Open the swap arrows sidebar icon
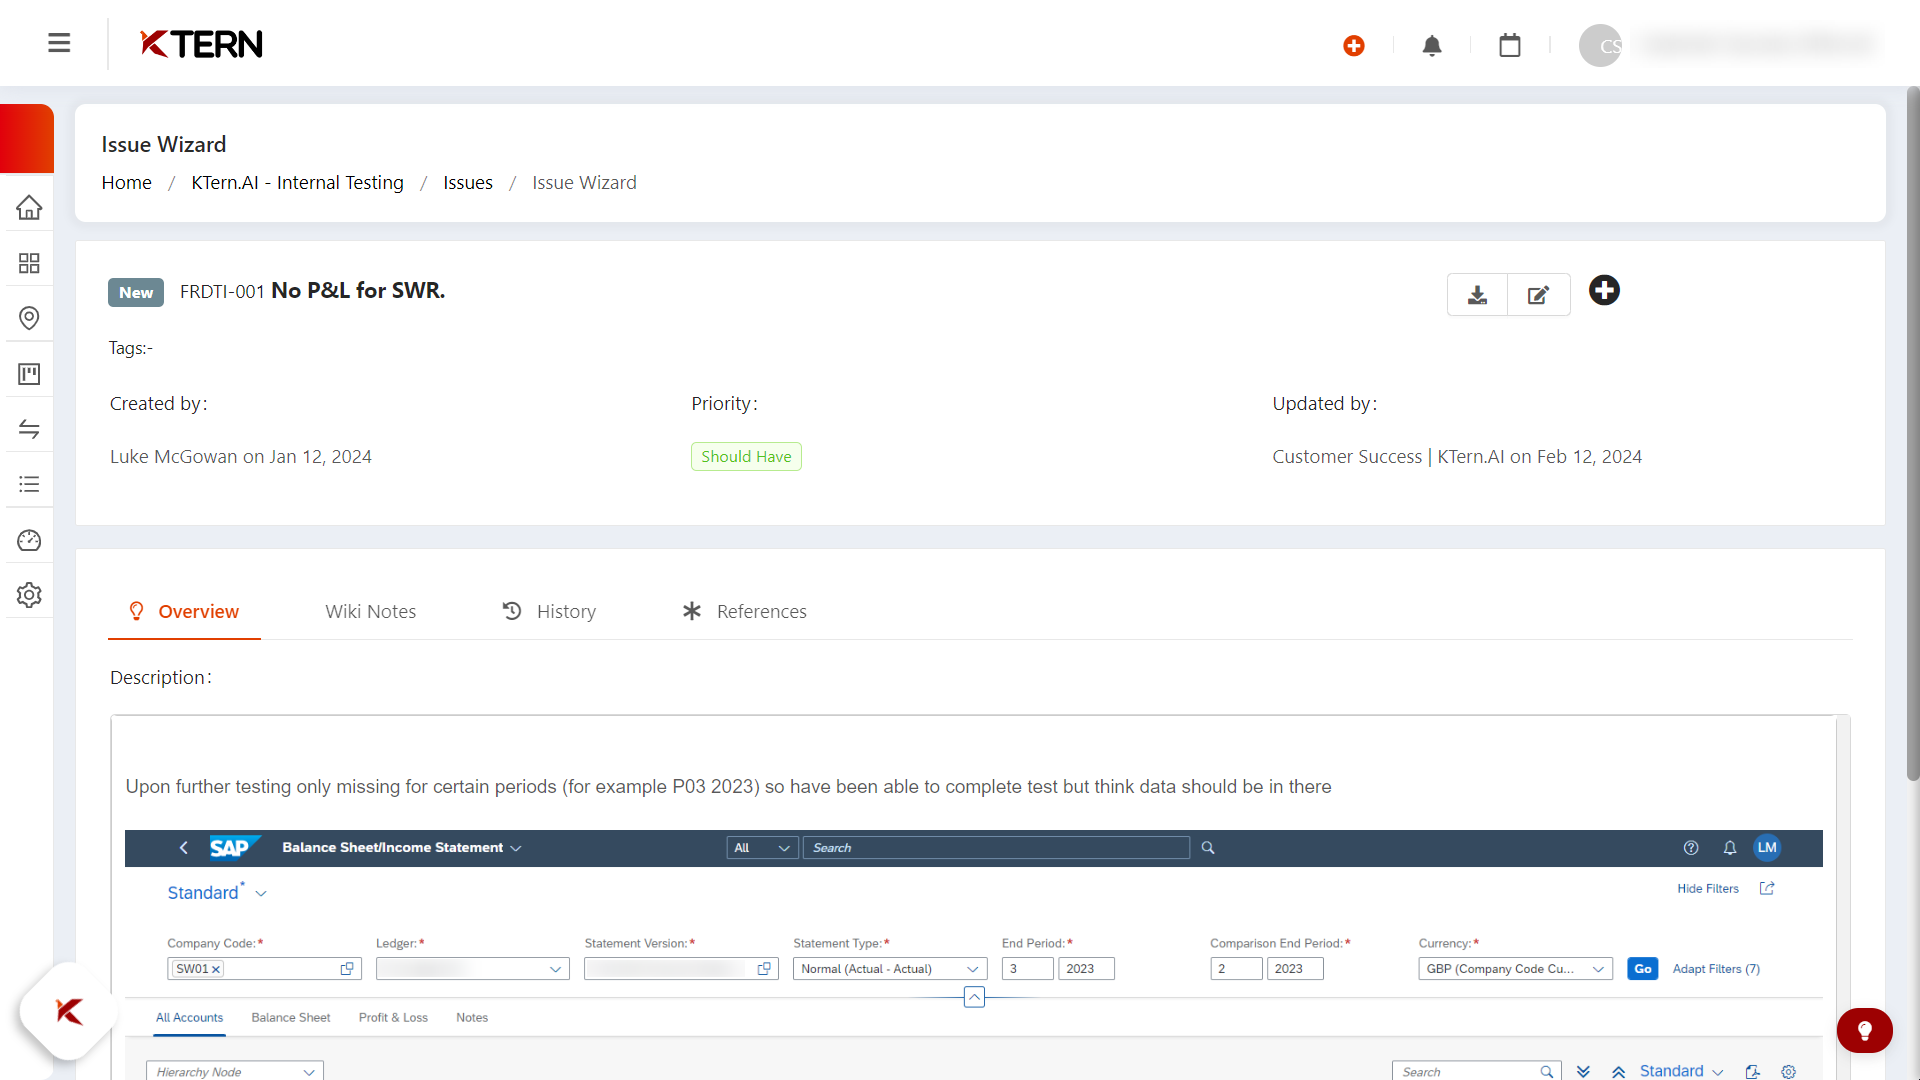 tap(29, 429)
